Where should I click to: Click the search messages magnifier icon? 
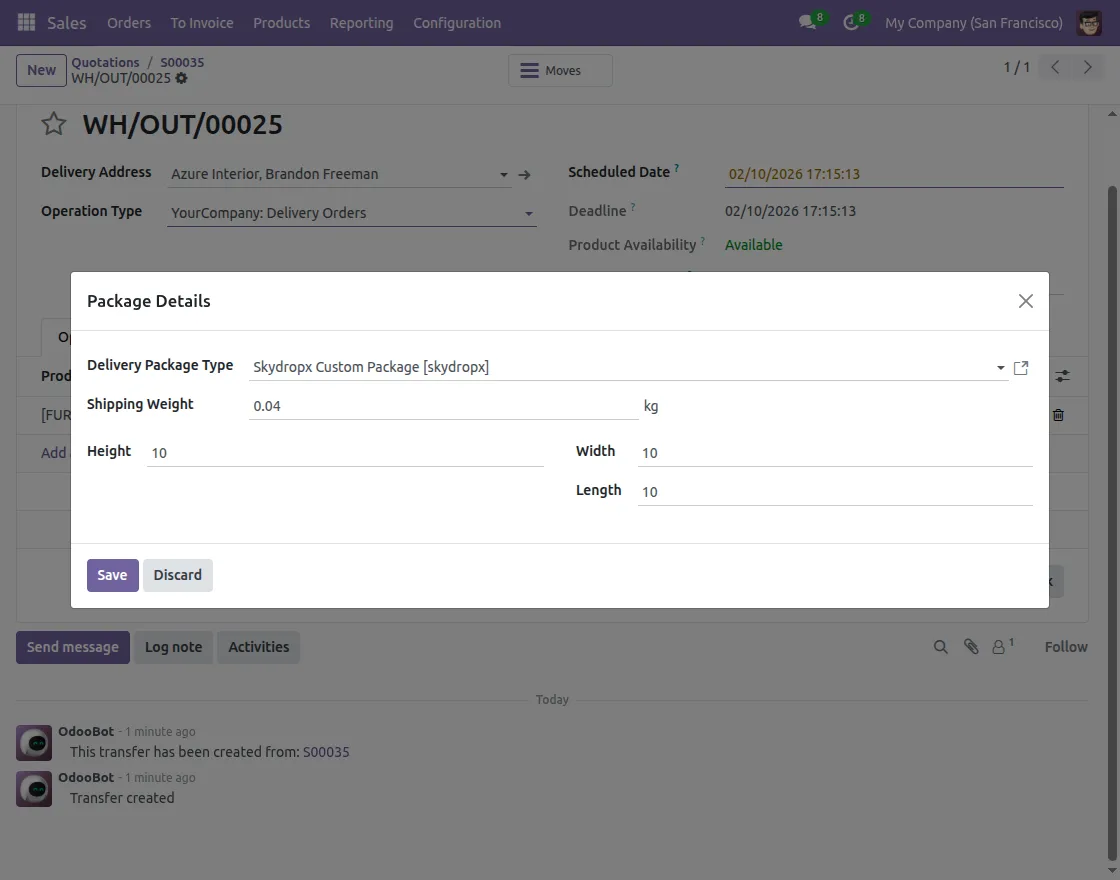(940, 647)
